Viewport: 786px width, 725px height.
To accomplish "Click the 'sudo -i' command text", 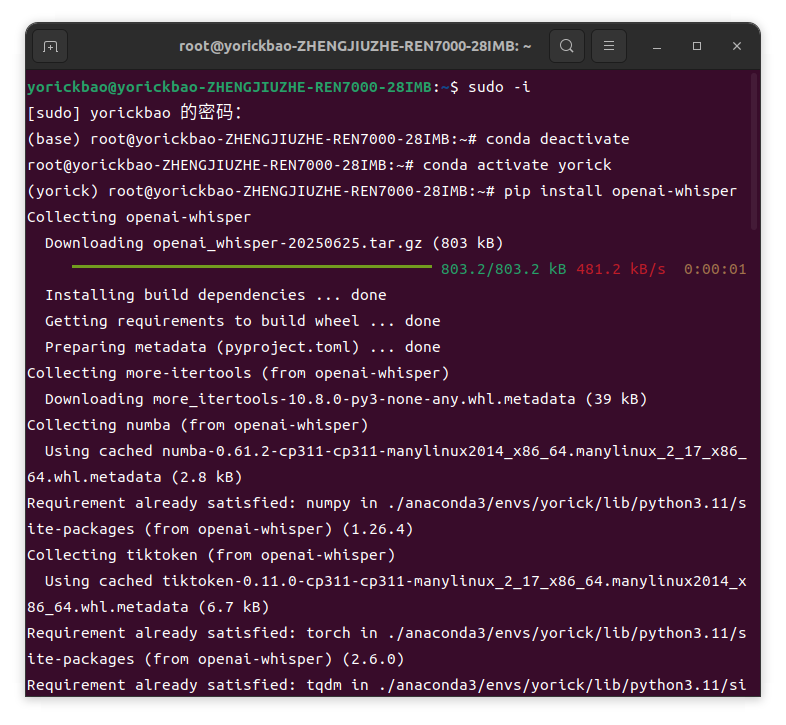I will point(499,87).
